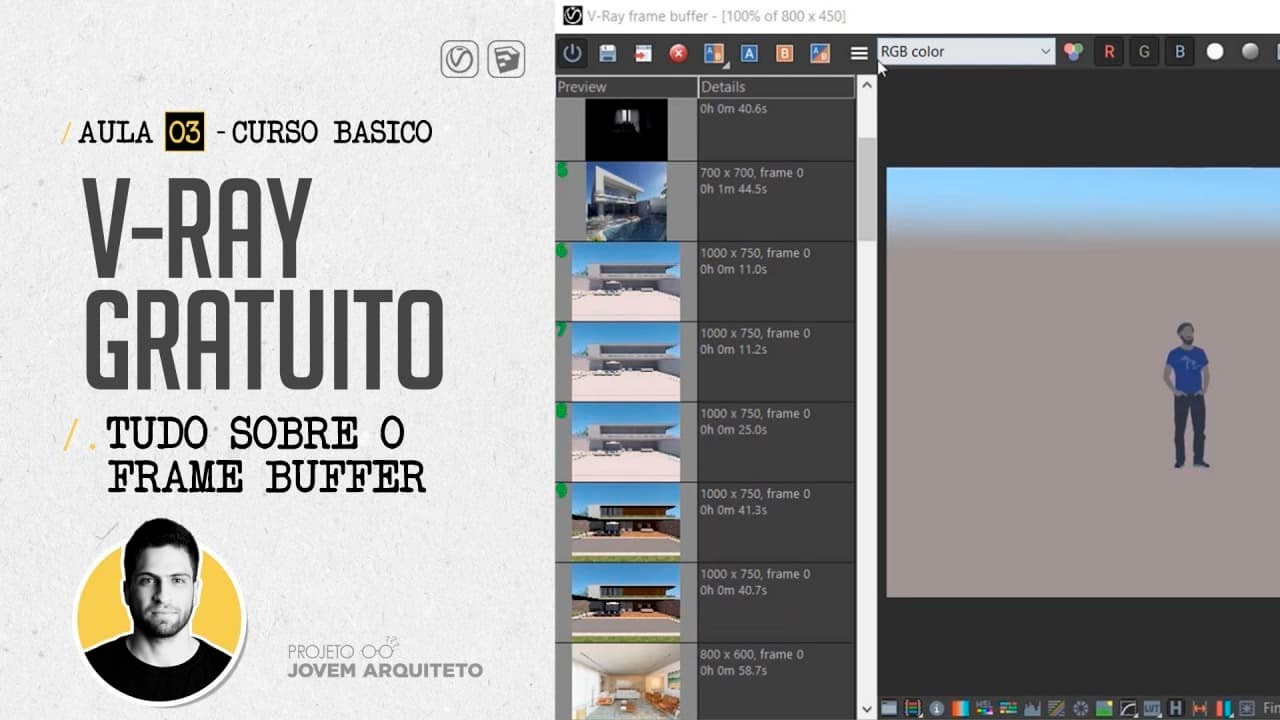Open color balance icon in bottom toolbar
1280x720 pixels.
(1008, 708)
